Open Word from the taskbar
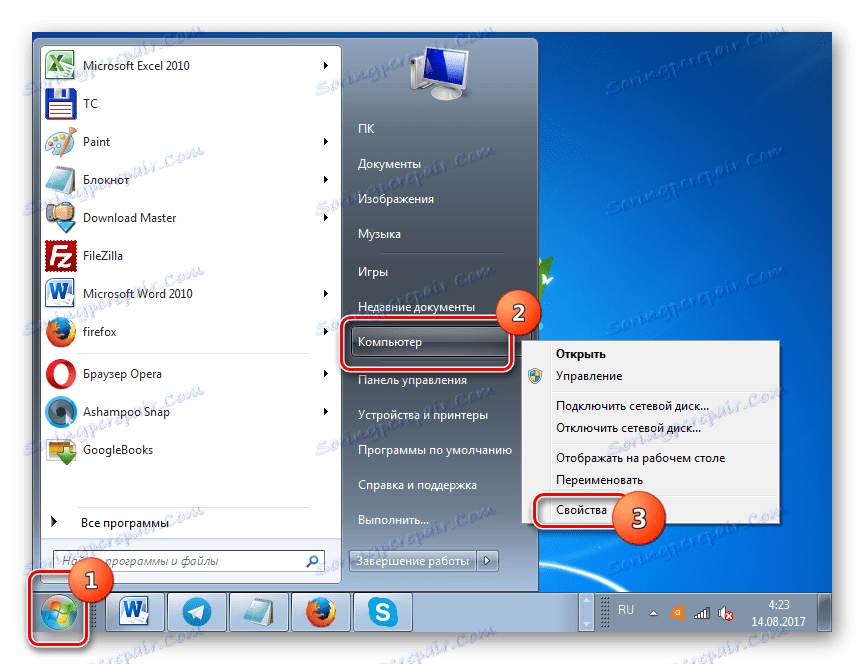Screen dimensions: 864x664 tap(134, 612)
